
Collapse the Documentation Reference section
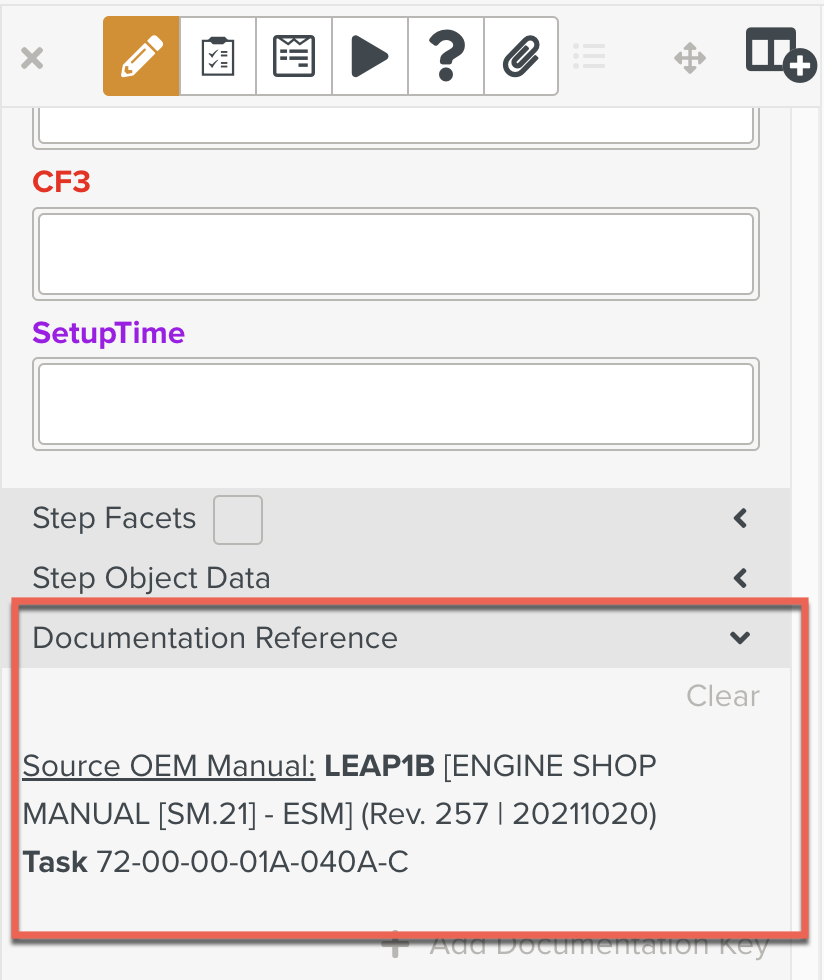click(740, 638)
